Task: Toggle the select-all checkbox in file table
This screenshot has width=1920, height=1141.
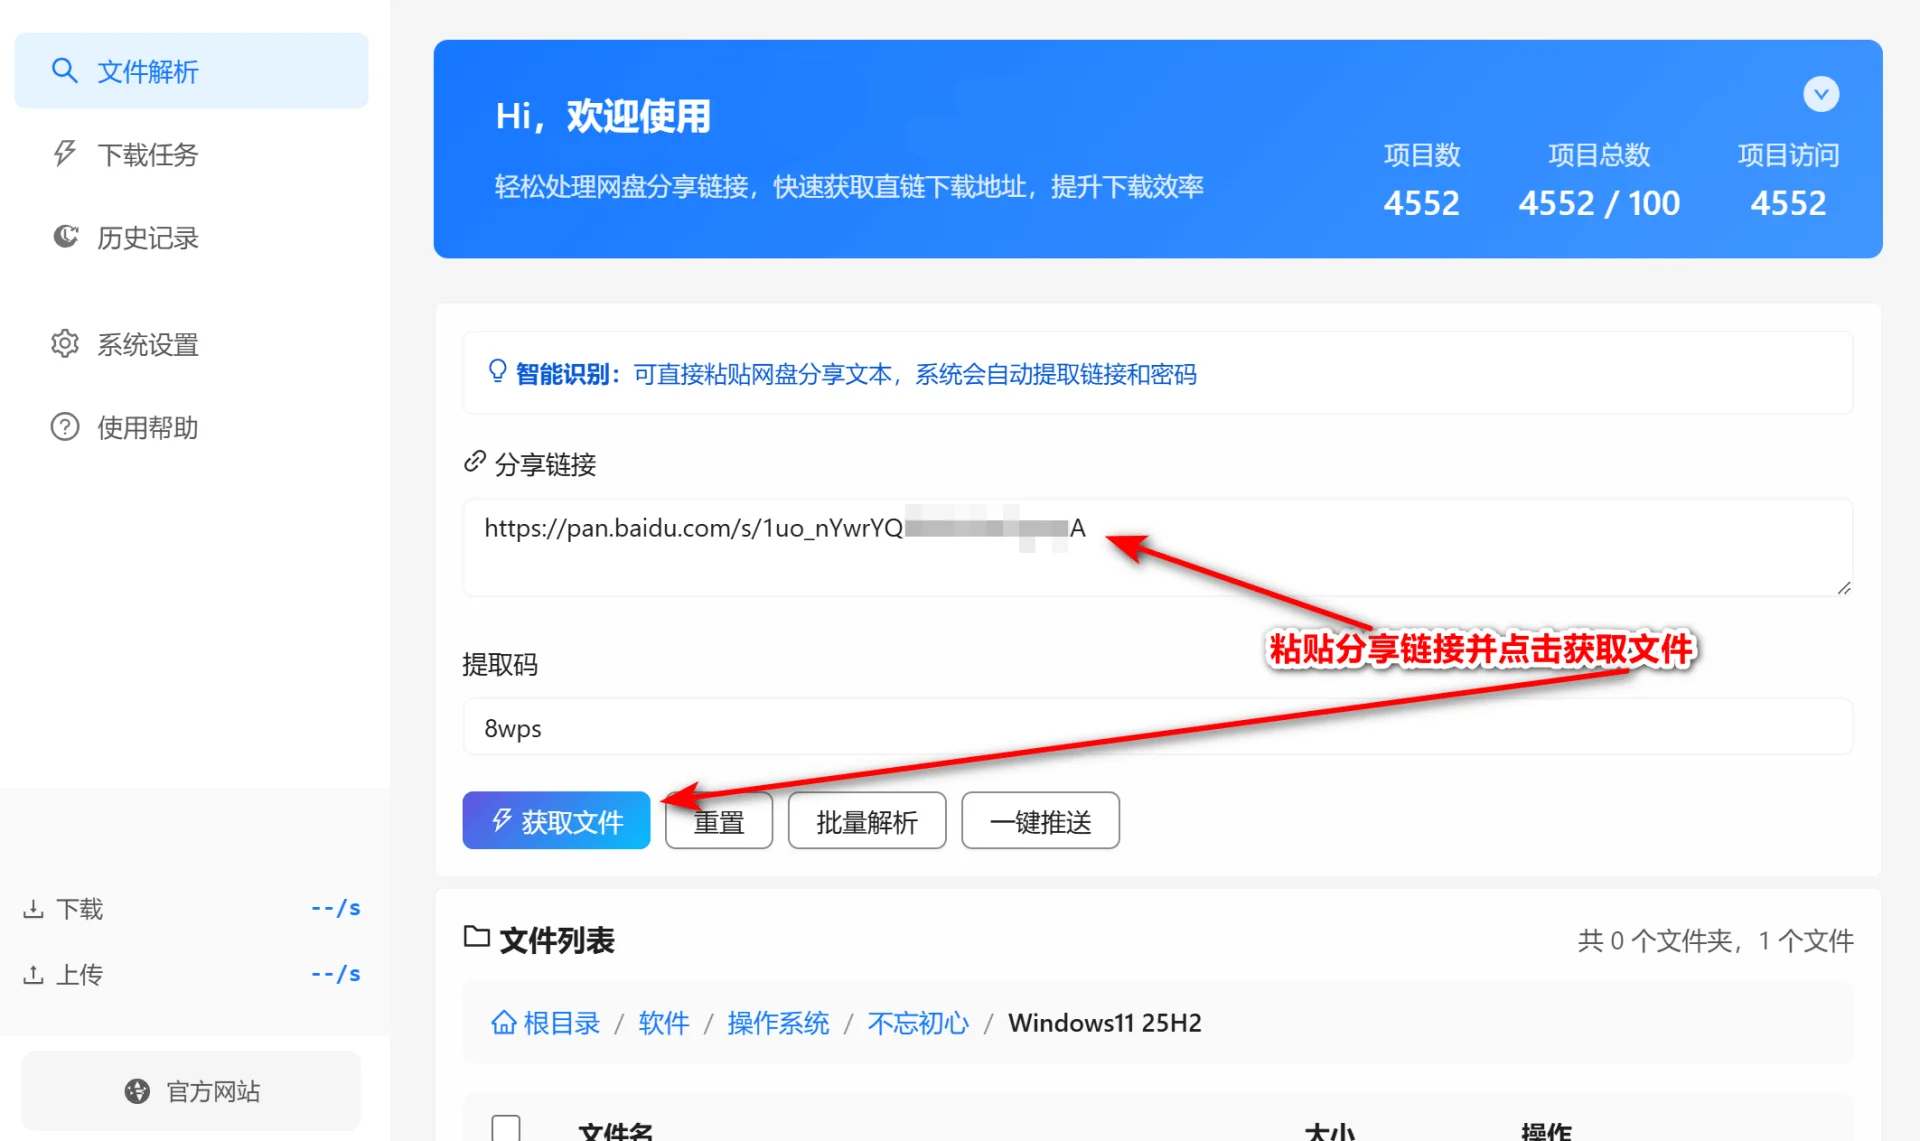Action: [506, 1128]
